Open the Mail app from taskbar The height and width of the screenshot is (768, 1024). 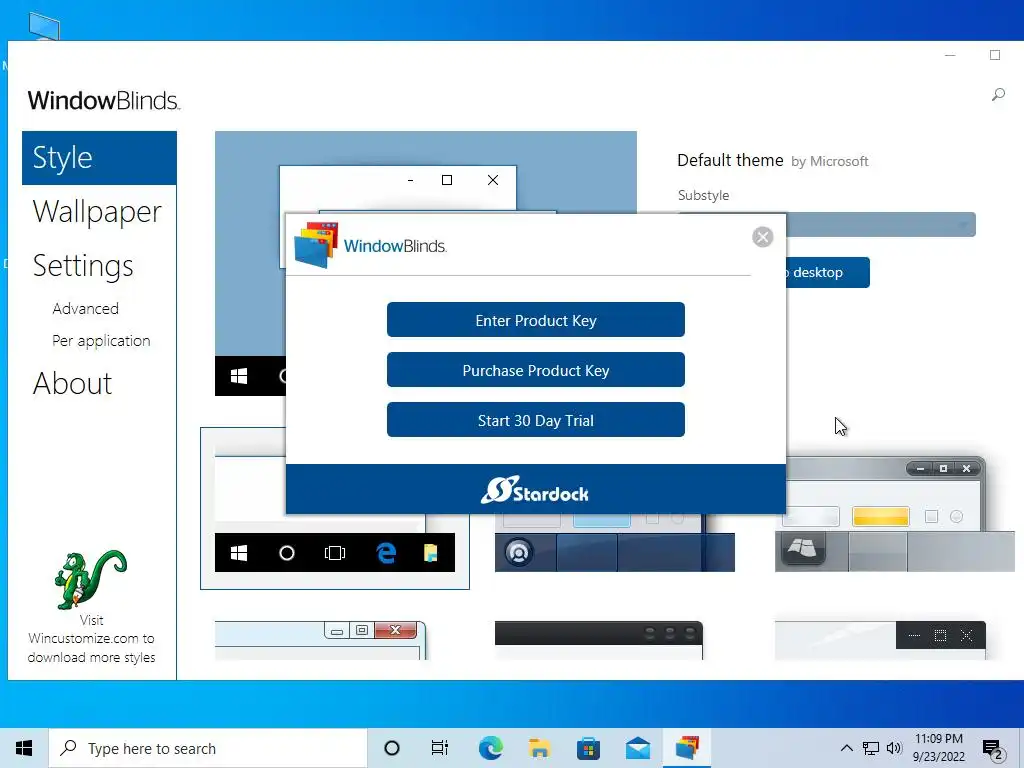tap(638, 748)
